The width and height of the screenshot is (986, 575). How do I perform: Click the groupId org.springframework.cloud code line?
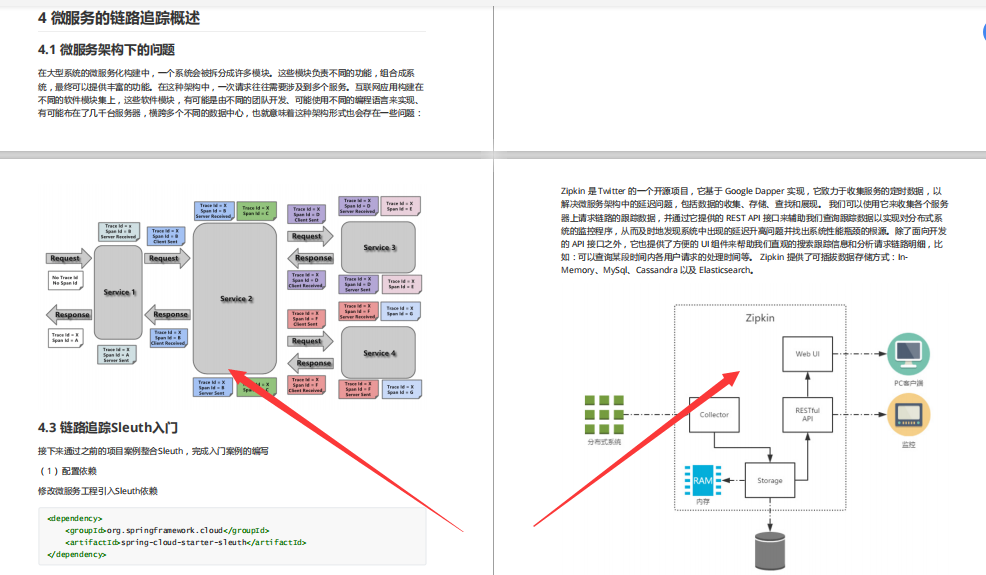[167, 530]
